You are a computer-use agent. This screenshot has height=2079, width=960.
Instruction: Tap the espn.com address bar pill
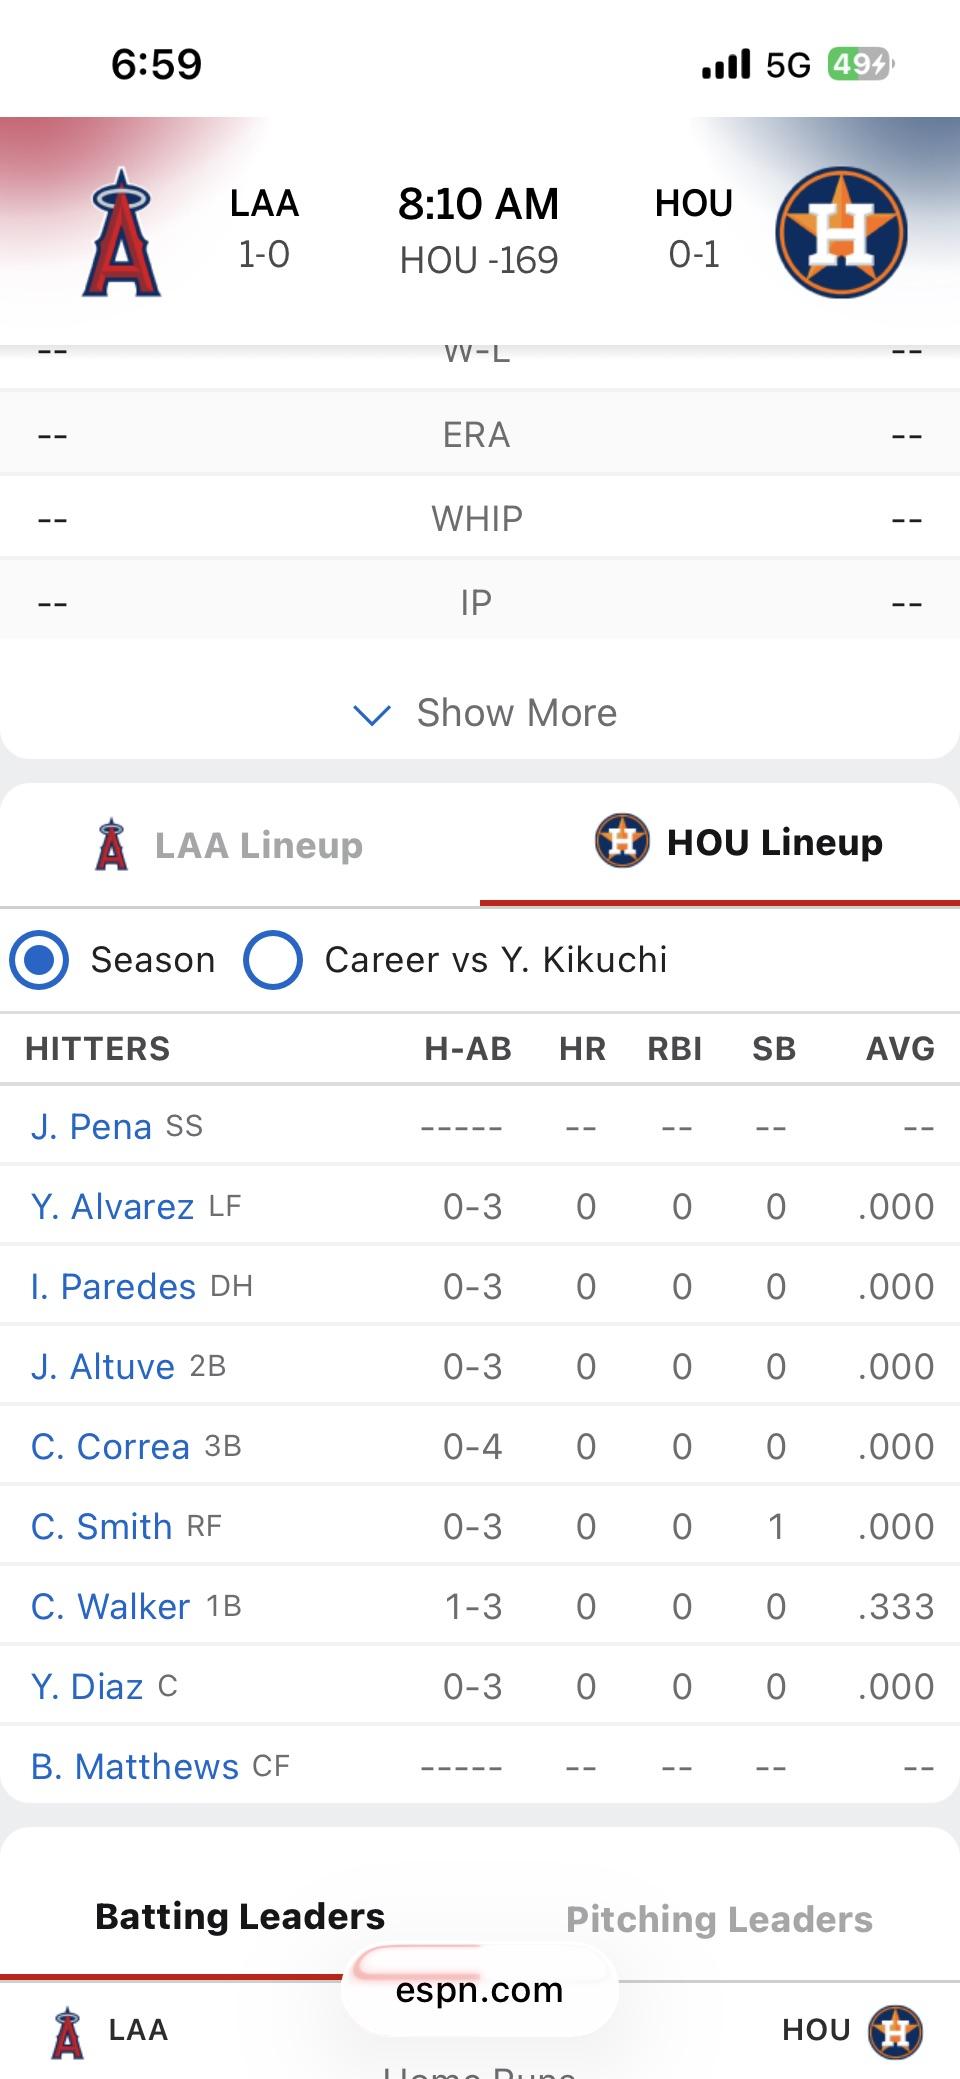479,1990
